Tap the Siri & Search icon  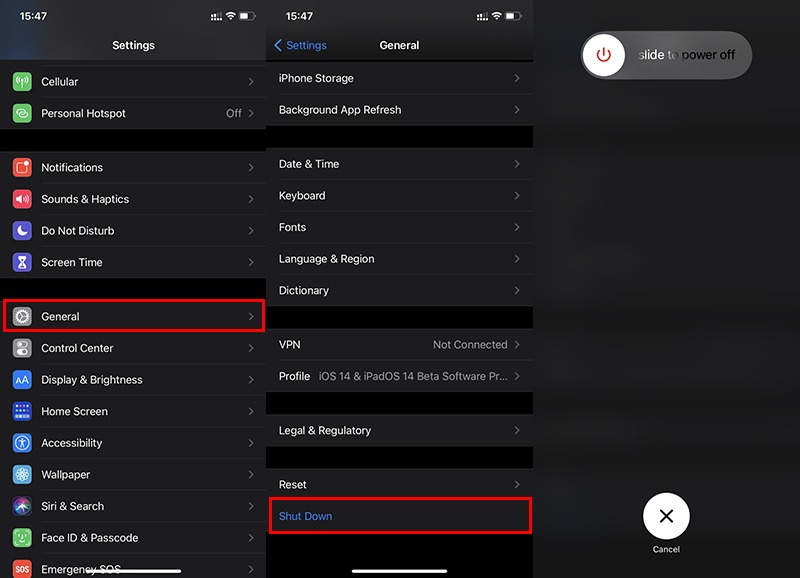[22, 506]
